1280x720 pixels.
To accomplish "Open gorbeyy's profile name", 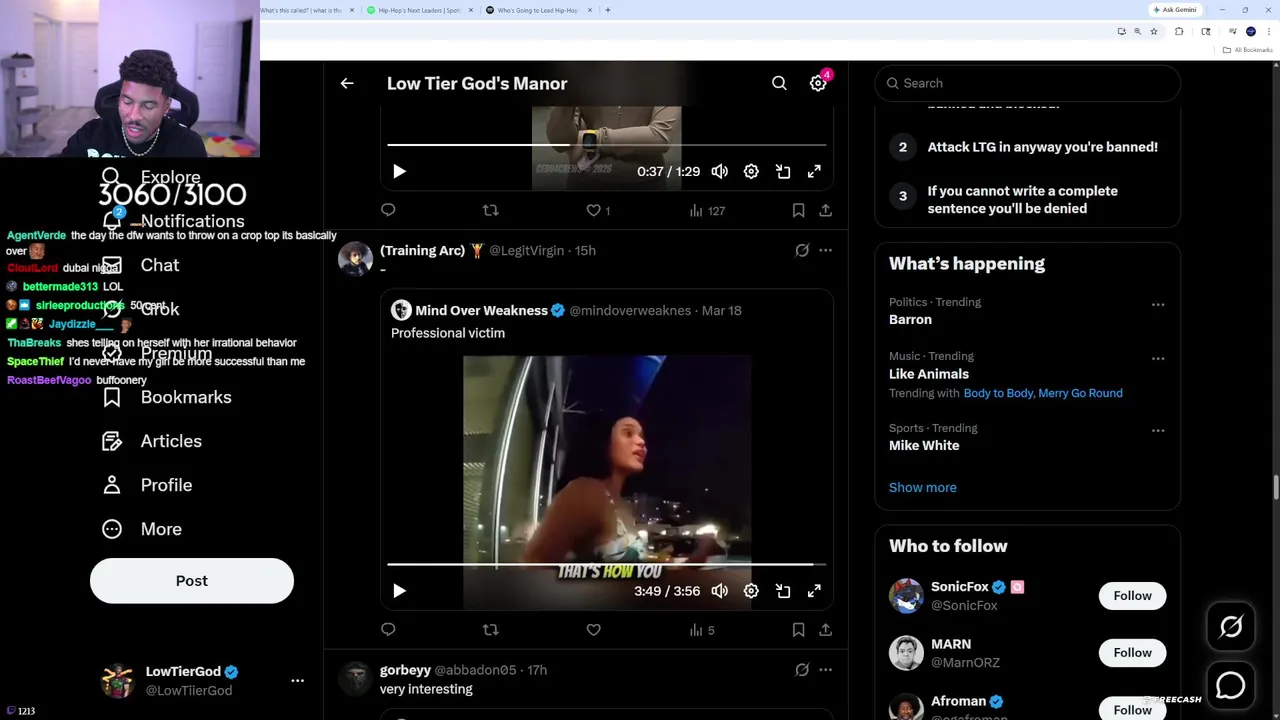I will coord(405,670).
